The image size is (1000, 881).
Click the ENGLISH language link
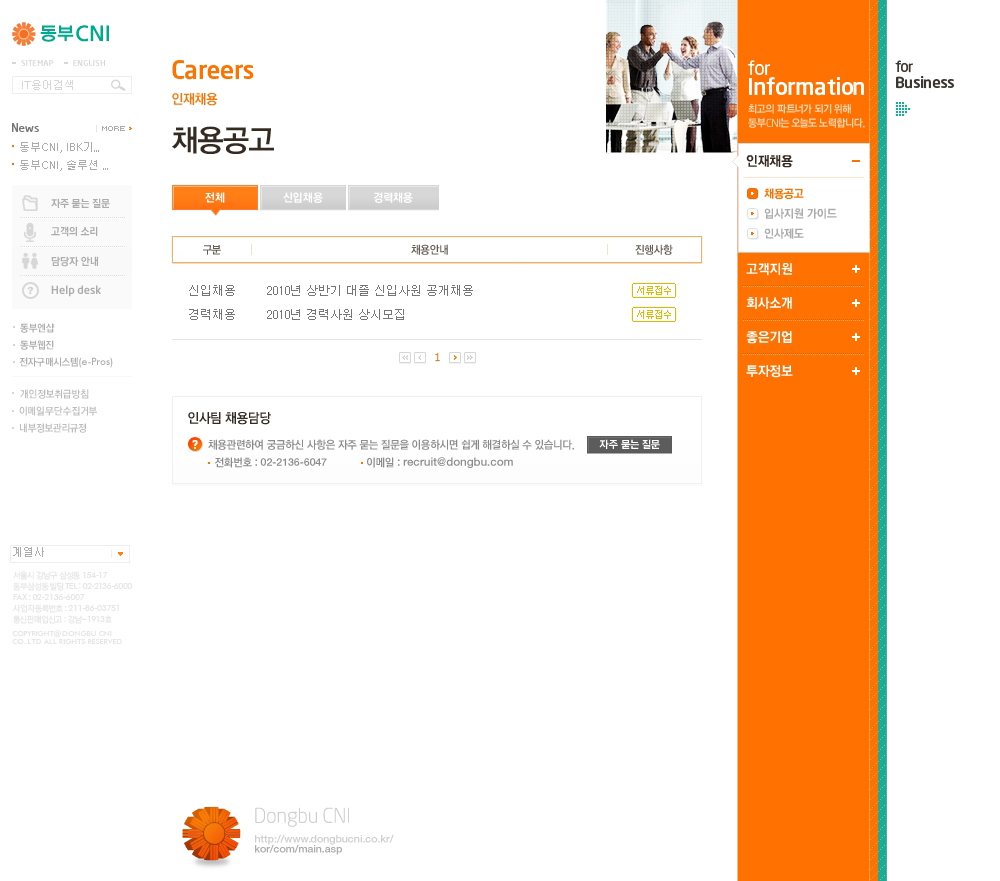[88, 63]
